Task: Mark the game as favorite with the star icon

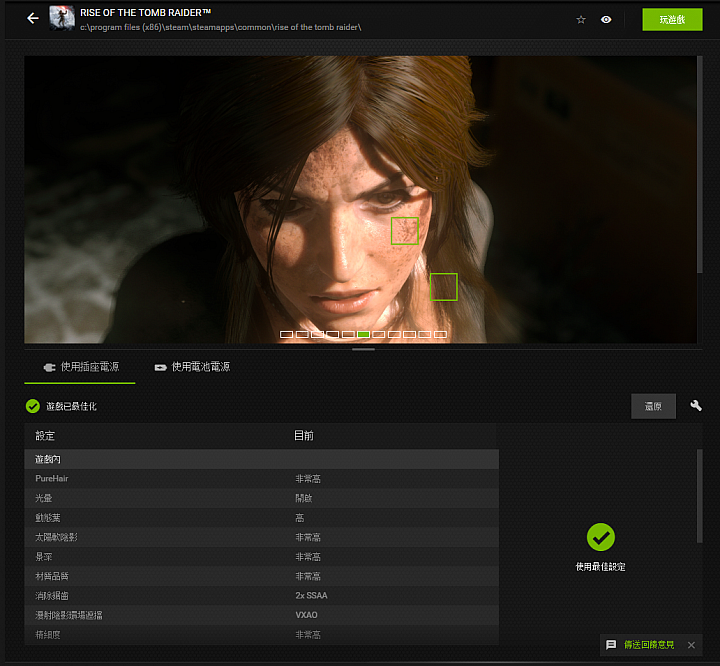Action: point(581,19)
